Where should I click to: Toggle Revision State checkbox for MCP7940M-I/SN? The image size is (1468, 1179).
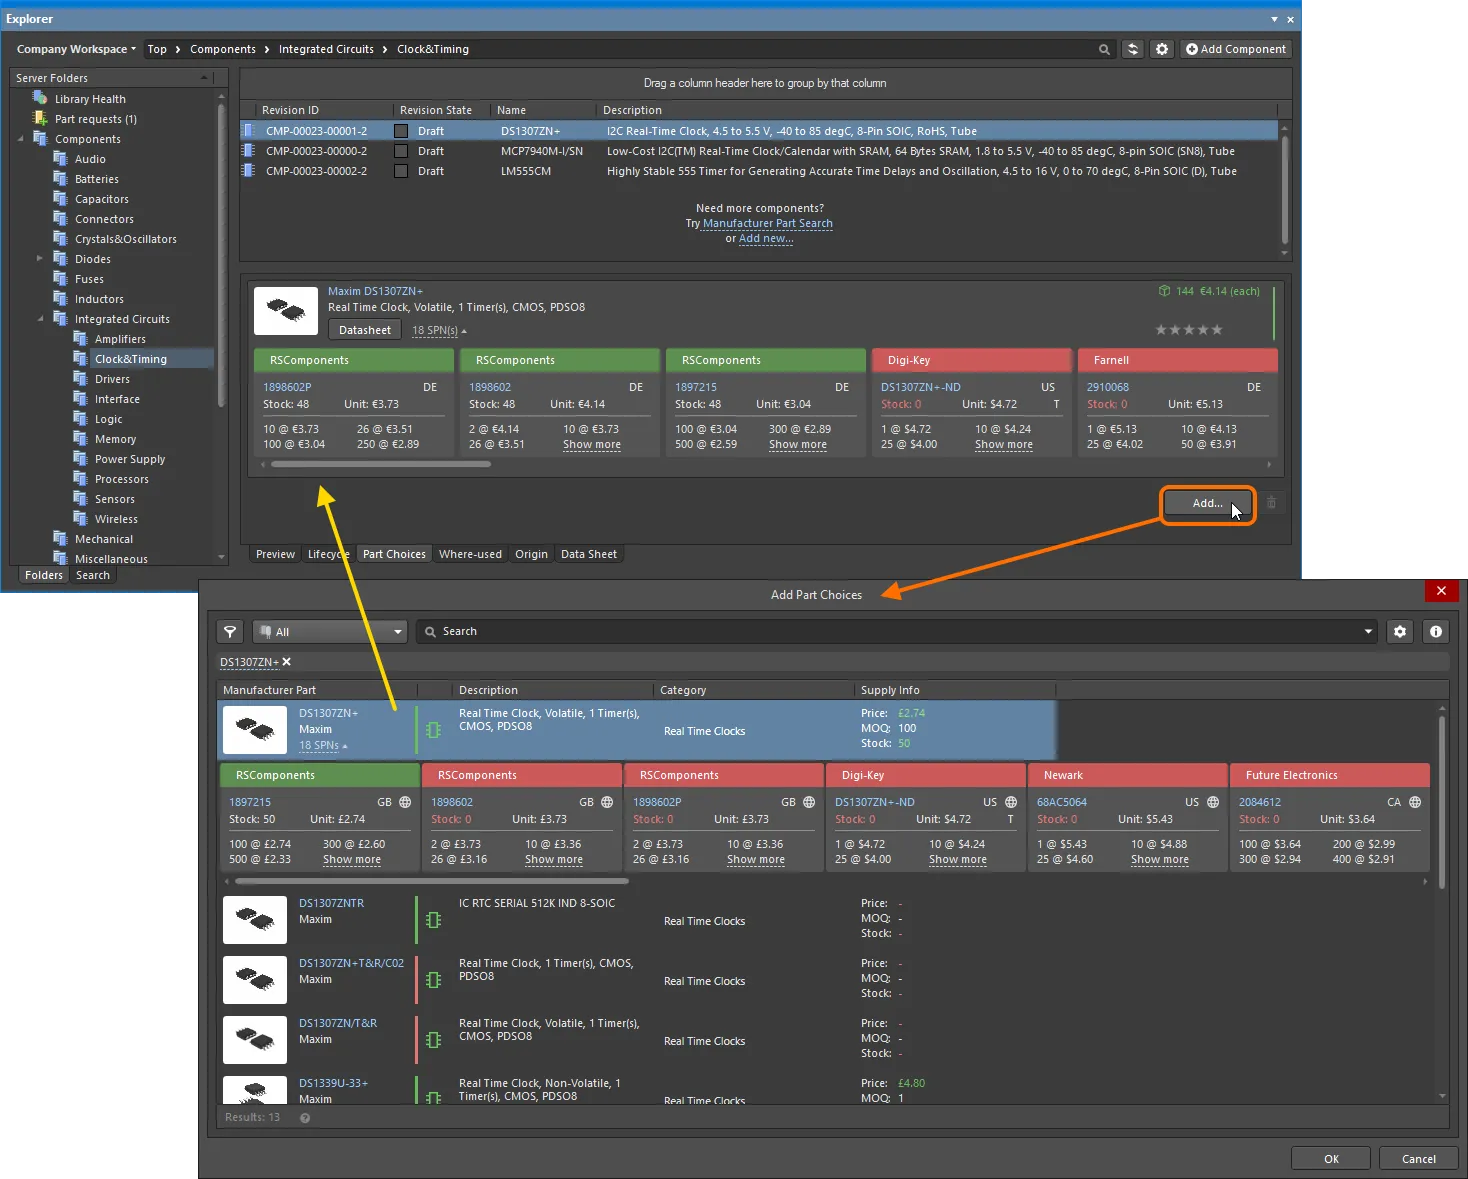(x=401, y=151)
